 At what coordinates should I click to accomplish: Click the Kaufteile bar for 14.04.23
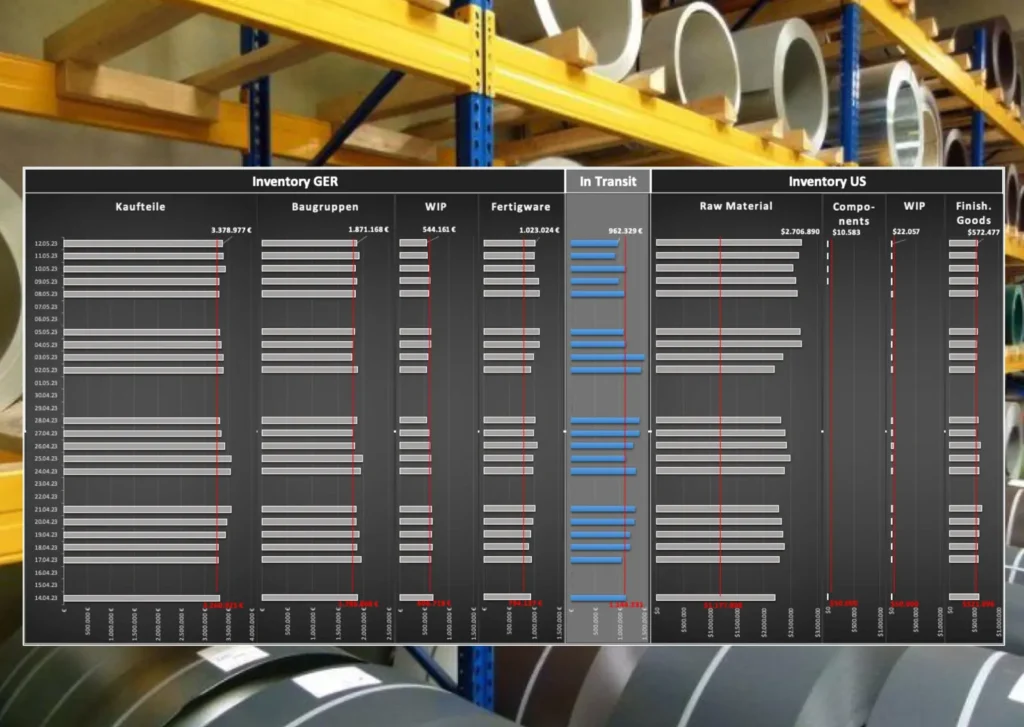coord(142,598)
